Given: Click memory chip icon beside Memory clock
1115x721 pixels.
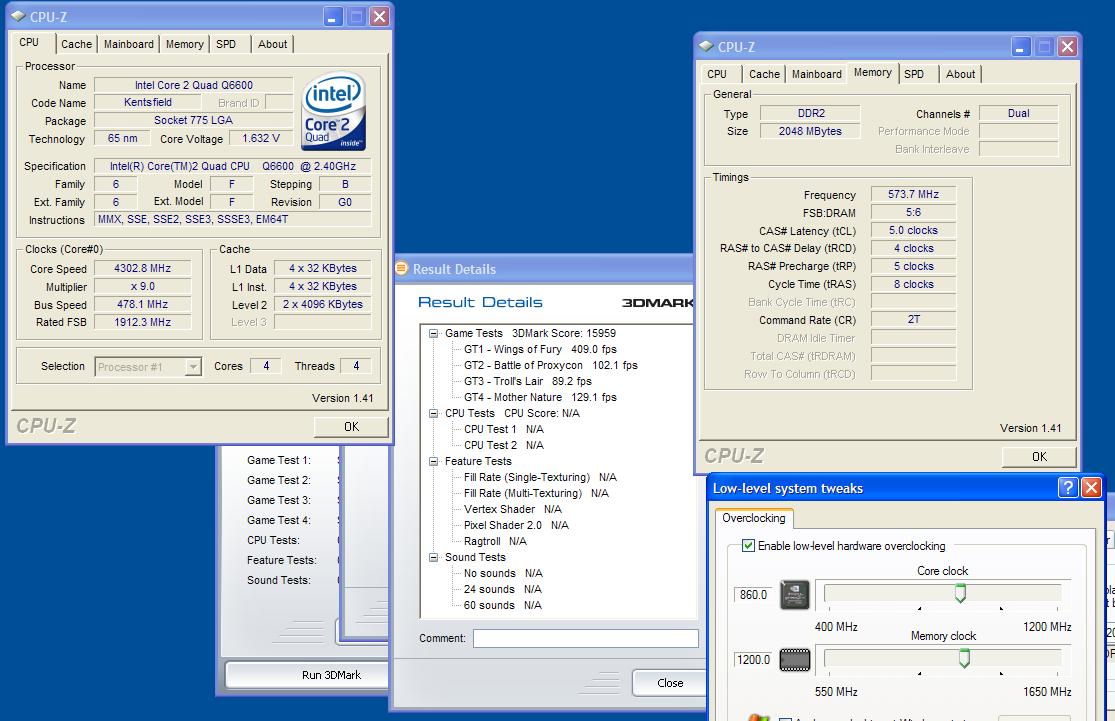Looking at the screenshot, I should [x=795, y=660].
